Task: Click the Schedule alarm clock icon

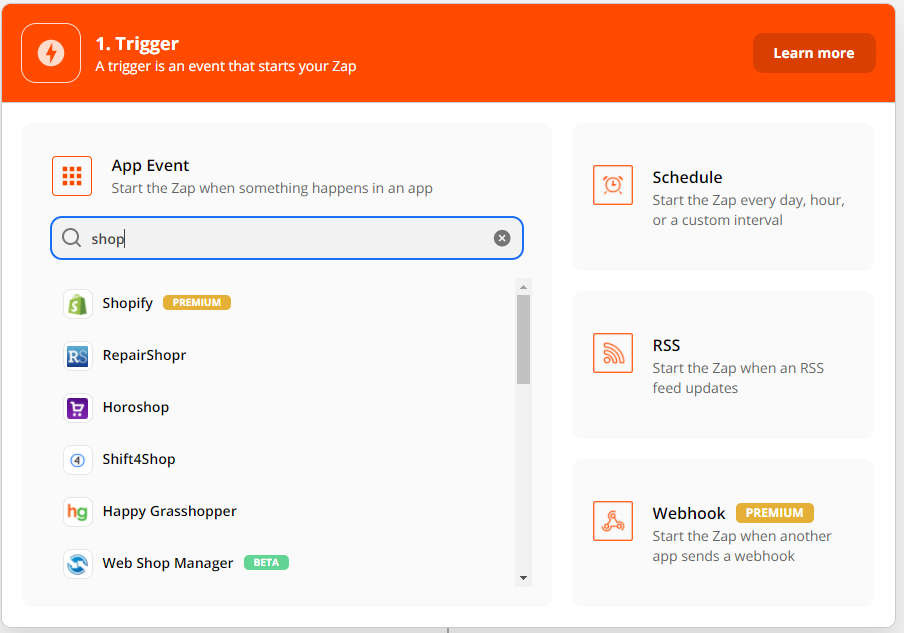Action: (613, 185)
